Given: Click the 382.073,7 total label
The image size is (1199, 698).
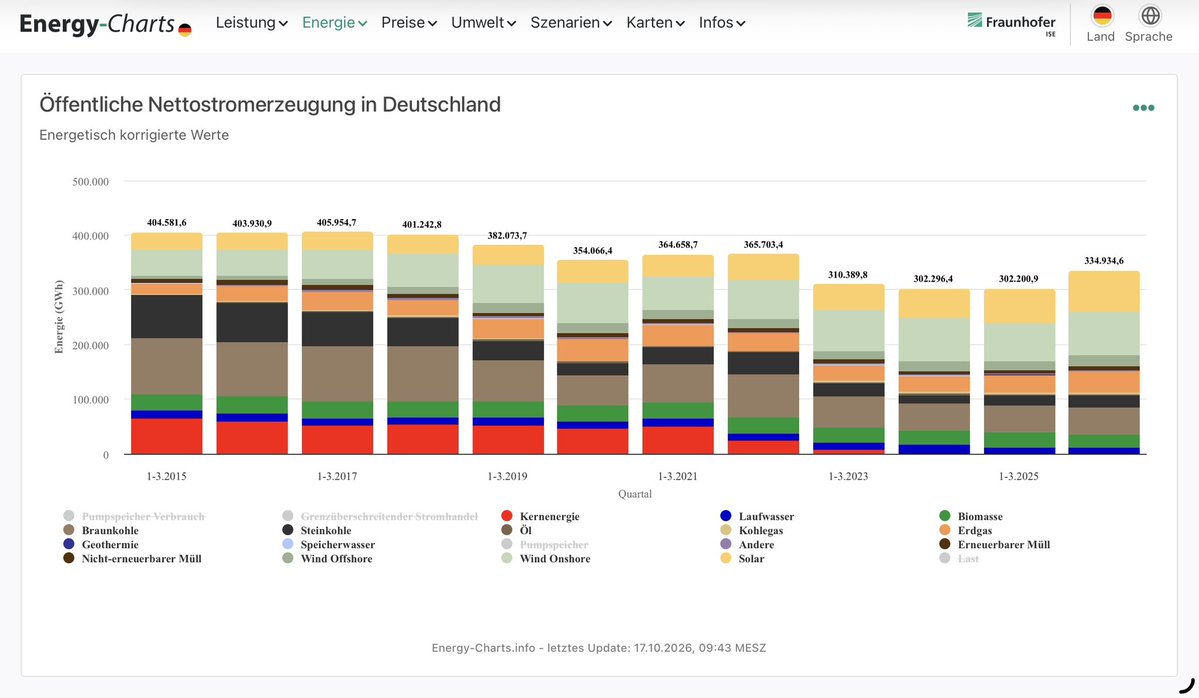Looking at the screenshot, I should 507,235.
